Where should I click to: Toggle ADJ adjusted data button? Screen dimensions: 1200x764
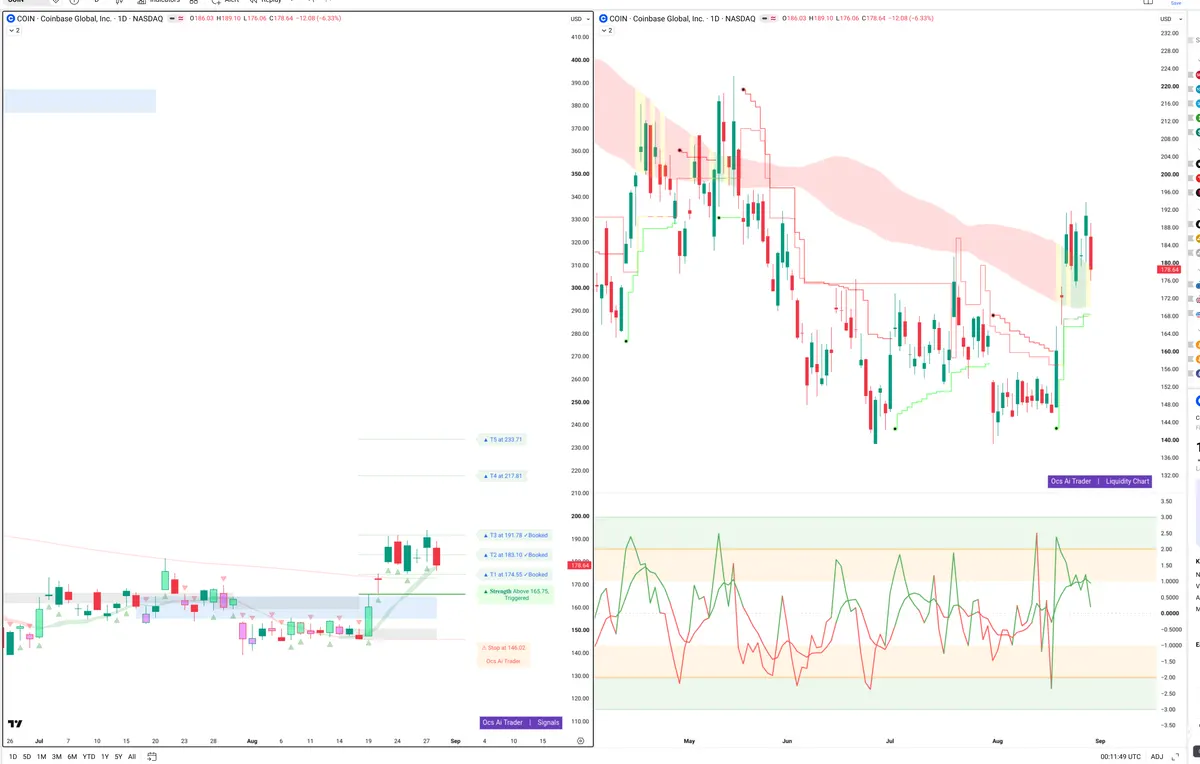coord(1157,756)
